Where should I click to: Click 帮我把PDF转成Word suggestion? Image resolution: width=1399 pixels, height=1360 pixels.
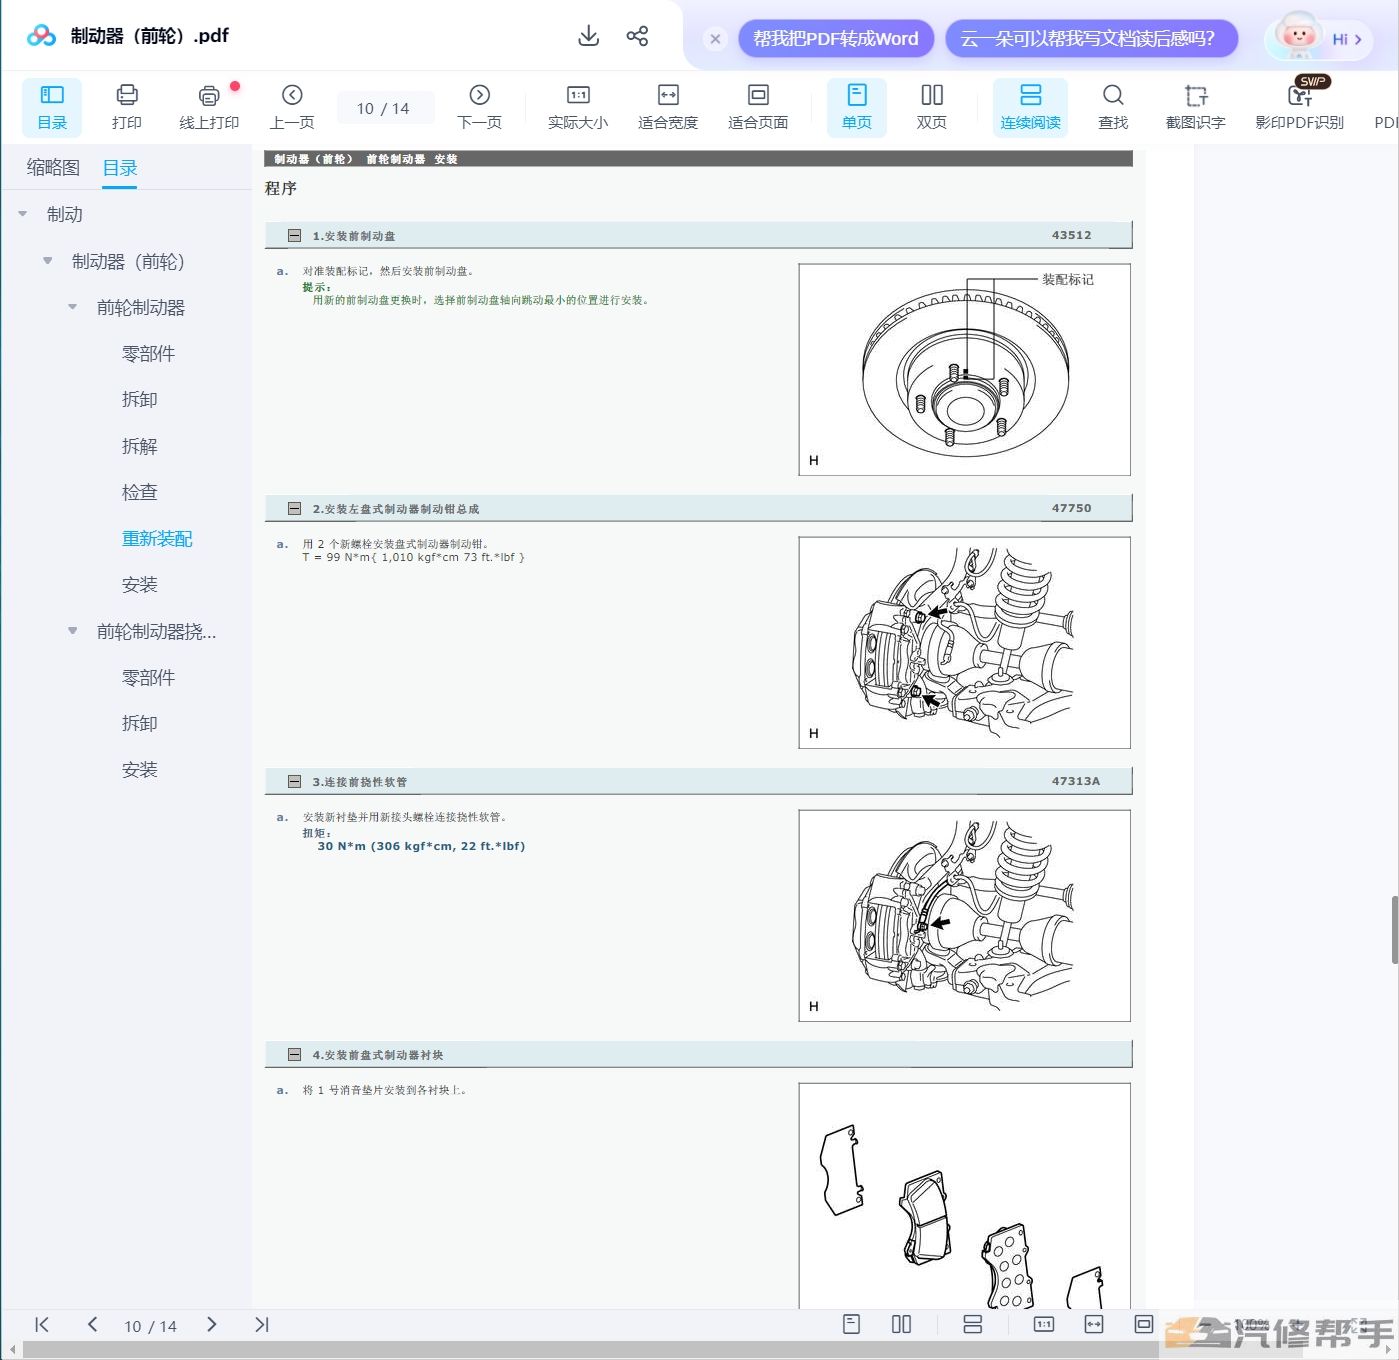tap(836, 39)
